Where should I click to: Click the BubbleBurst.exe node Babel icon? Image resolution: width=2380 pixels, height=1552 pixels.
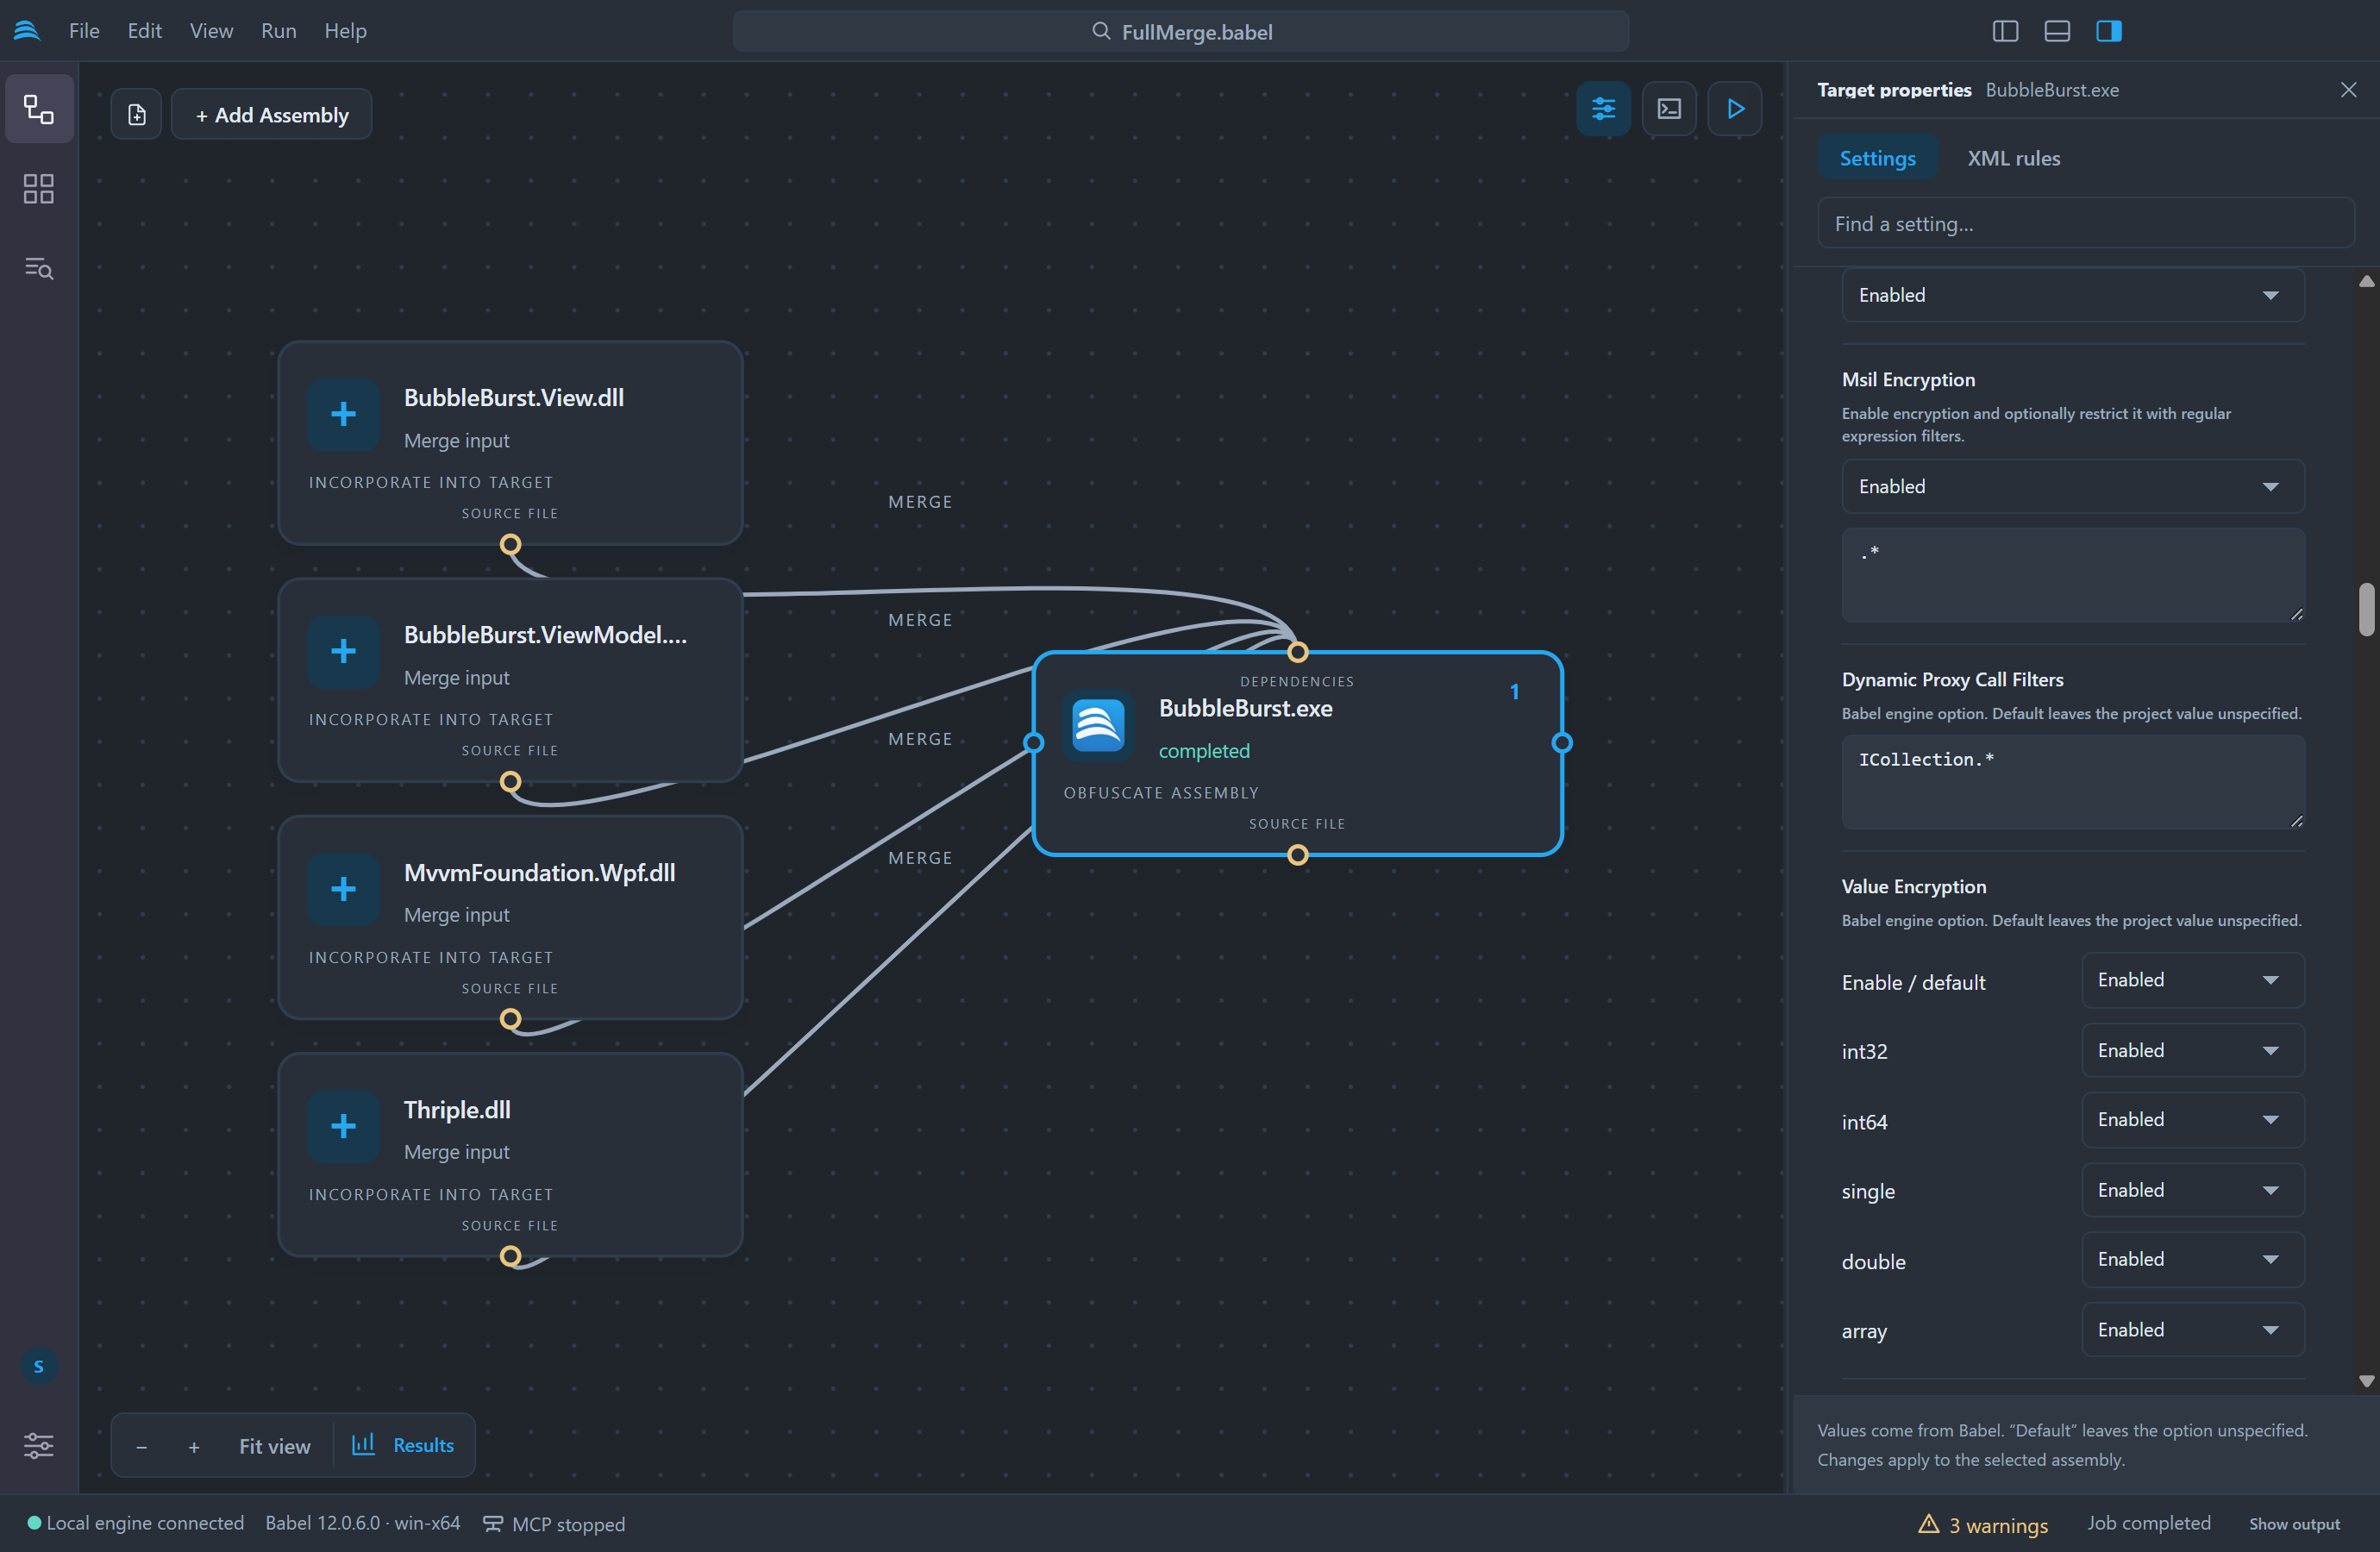tap(1098, 726)
